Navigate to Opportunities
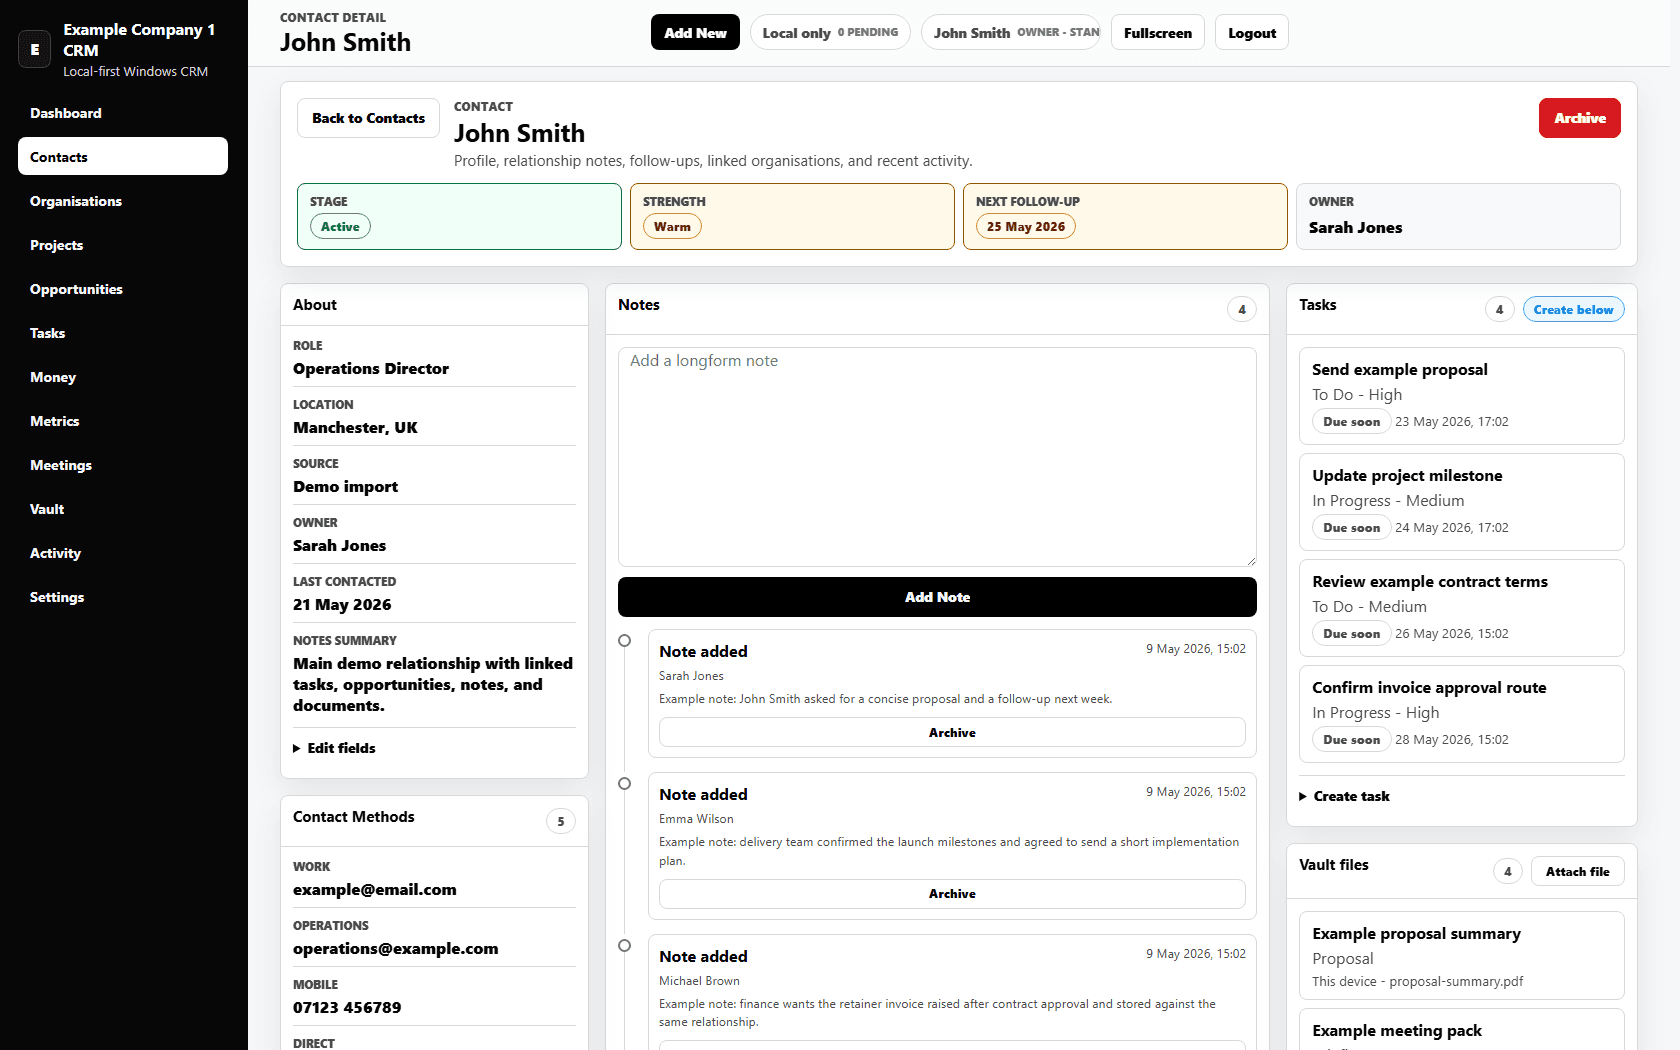Viewport: 1680px width, 1050px height. click(123, 289)
